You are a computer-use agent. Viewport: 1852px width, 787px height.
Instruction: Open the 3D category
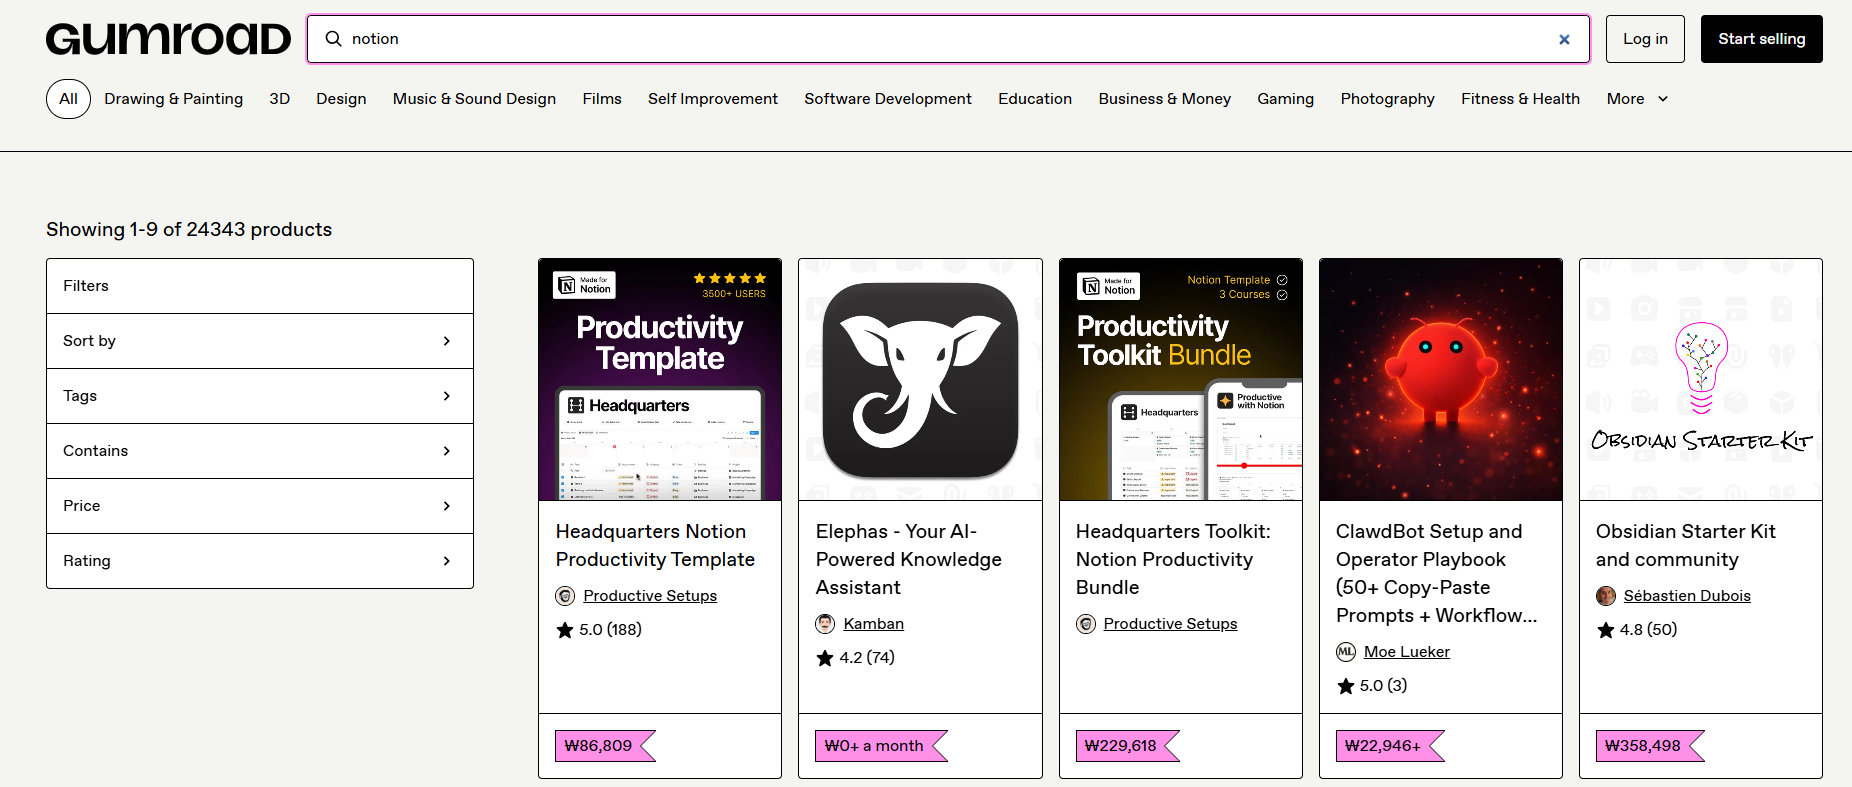(x=280, y=99)
